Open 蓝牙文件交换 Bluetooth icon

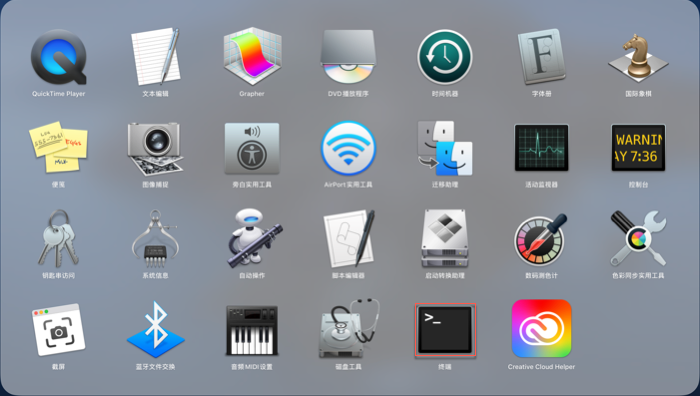tap(155, 330)
